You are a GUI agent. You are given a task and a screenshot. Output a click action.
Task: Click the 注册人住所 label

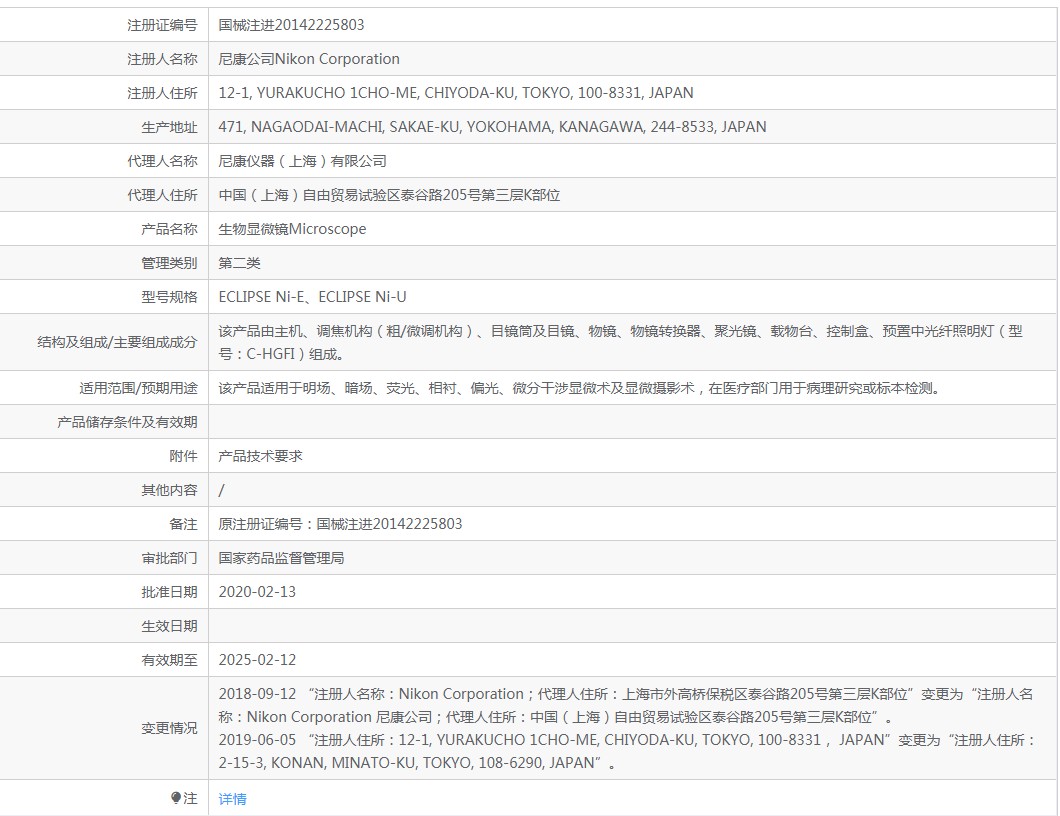click(162, 93)
